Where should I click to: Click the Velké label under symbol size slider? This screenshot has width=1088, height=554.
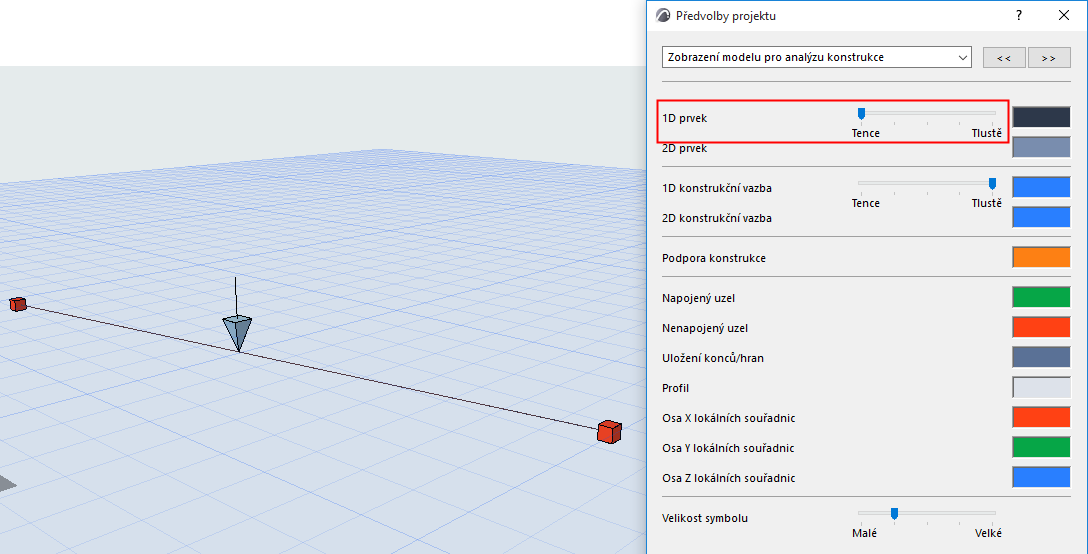coord(987,533)
